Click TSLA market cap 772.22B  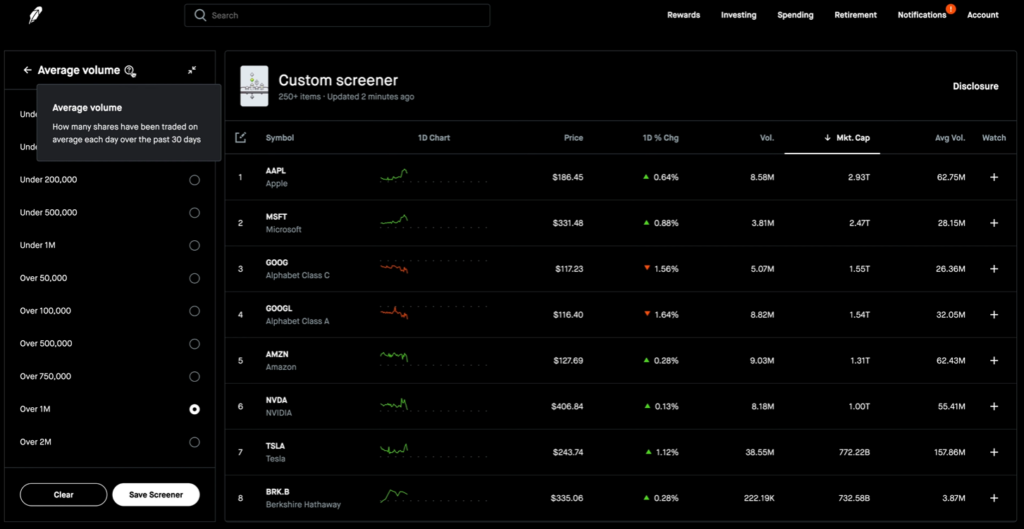click(852, 452)
